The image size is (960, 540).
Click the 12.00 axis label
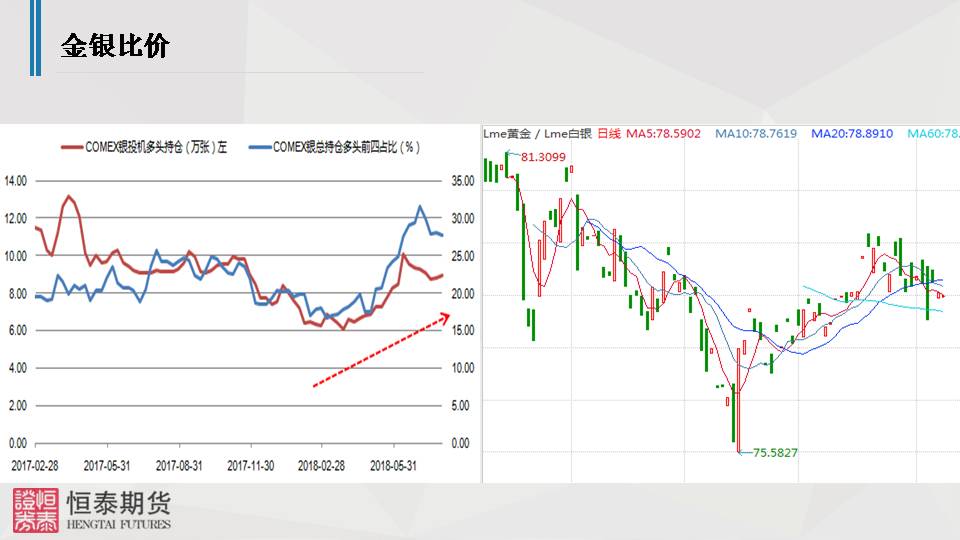coord(15,219)
